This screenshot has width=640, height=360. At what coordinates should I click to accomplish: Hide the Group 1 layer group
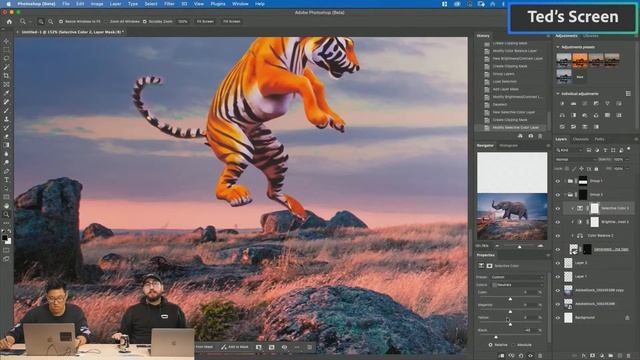coord(558,181)
